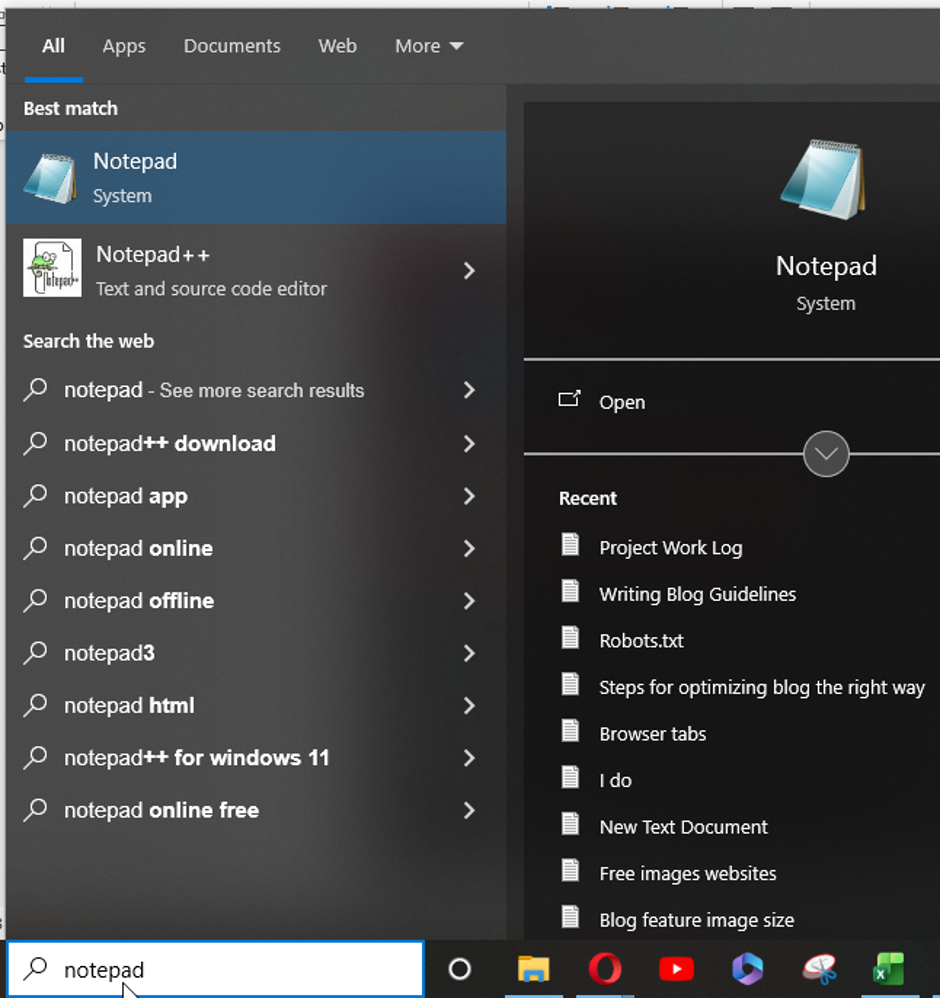Expand the Notepad++ result arrow
This screenshot has height=998, width=940.
[469, 271]
